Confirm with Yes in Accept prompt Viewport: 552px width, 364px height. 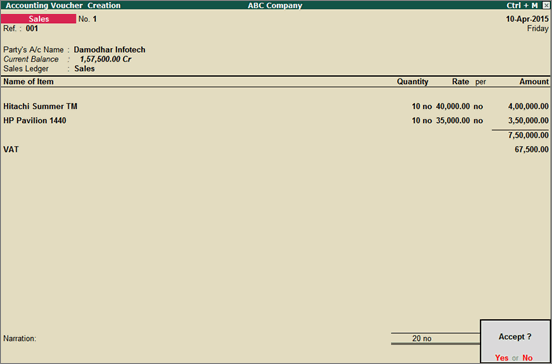tap(501, 358)
